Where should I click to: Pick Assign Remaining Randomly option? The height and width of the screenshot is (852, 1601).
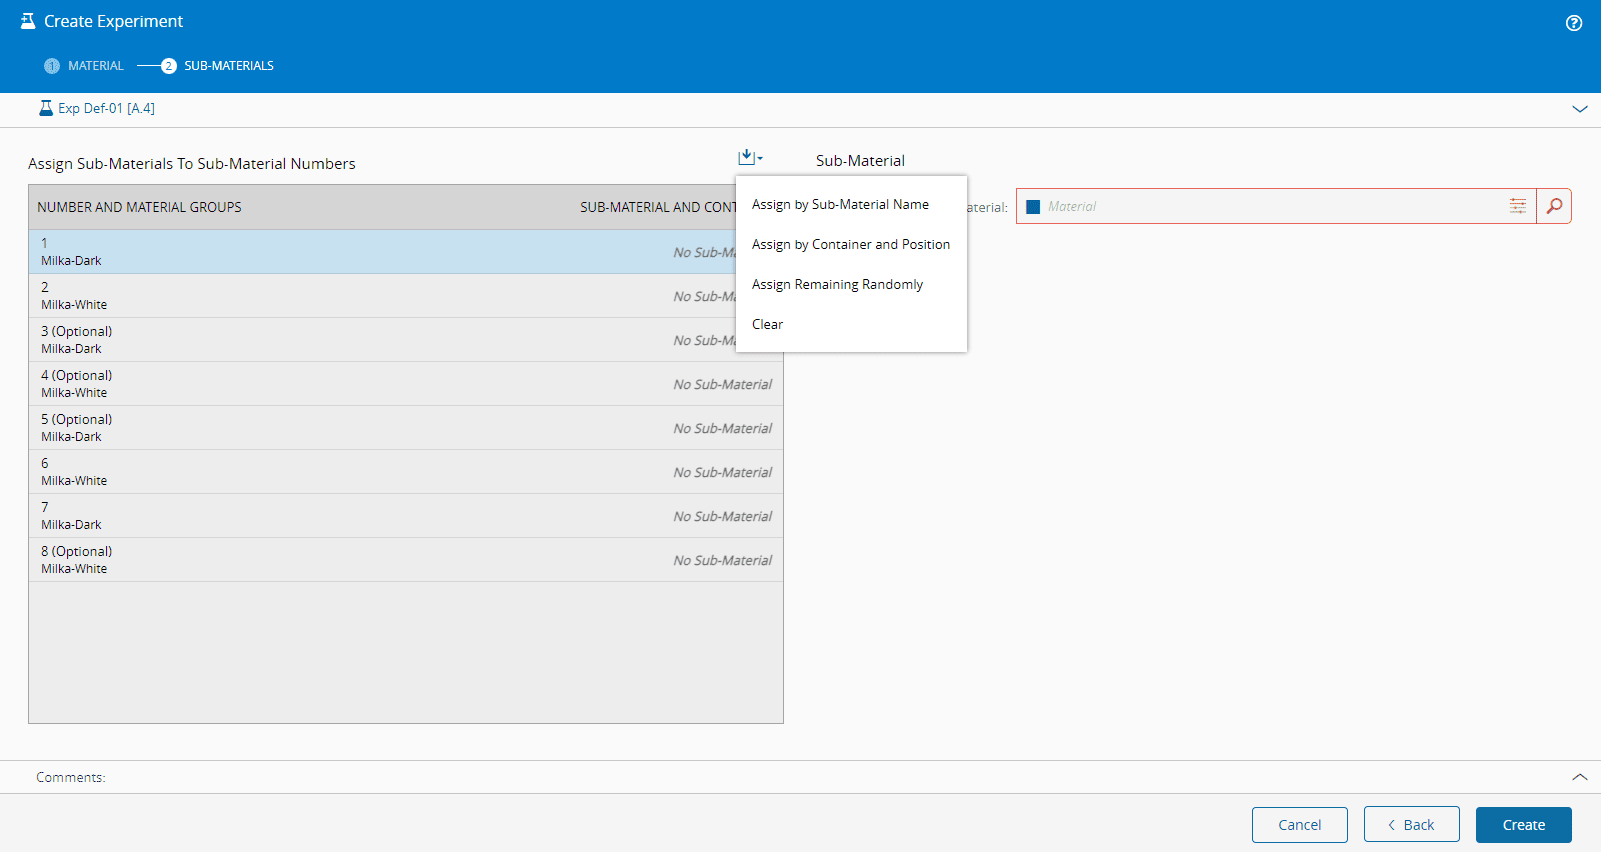click(837, 284)
